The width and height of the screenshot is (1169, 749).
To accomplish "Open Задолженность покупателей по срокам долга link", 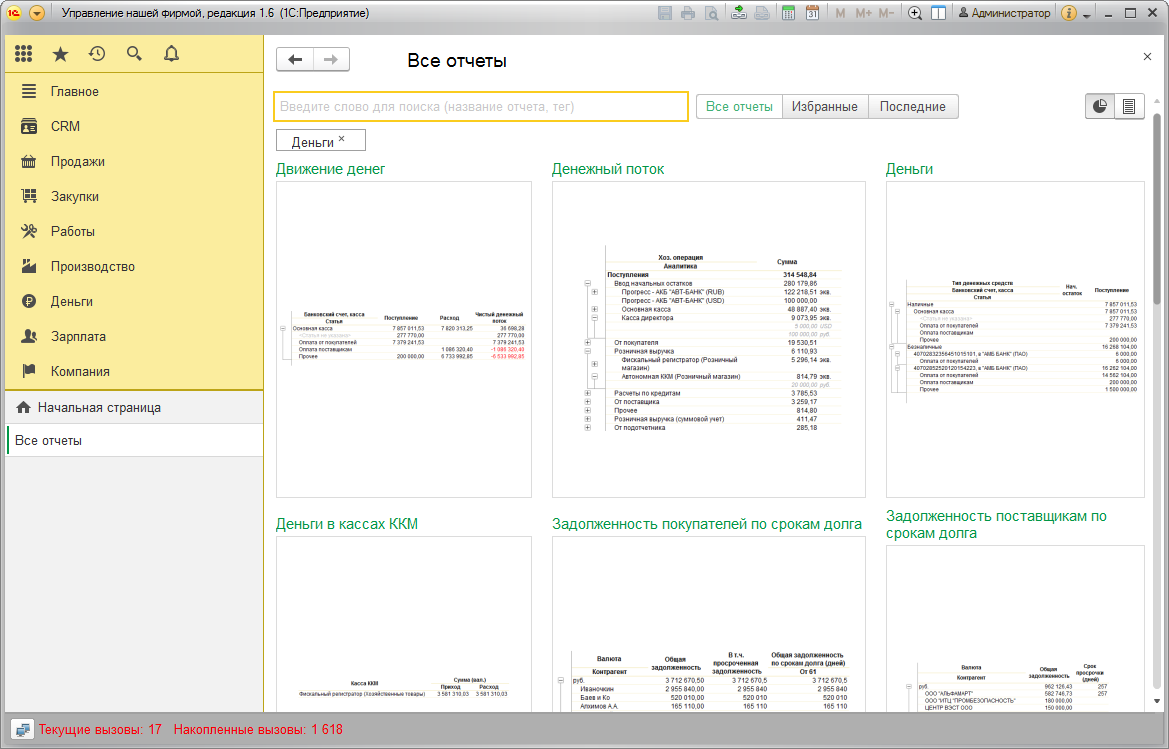I will click(707, 524).
